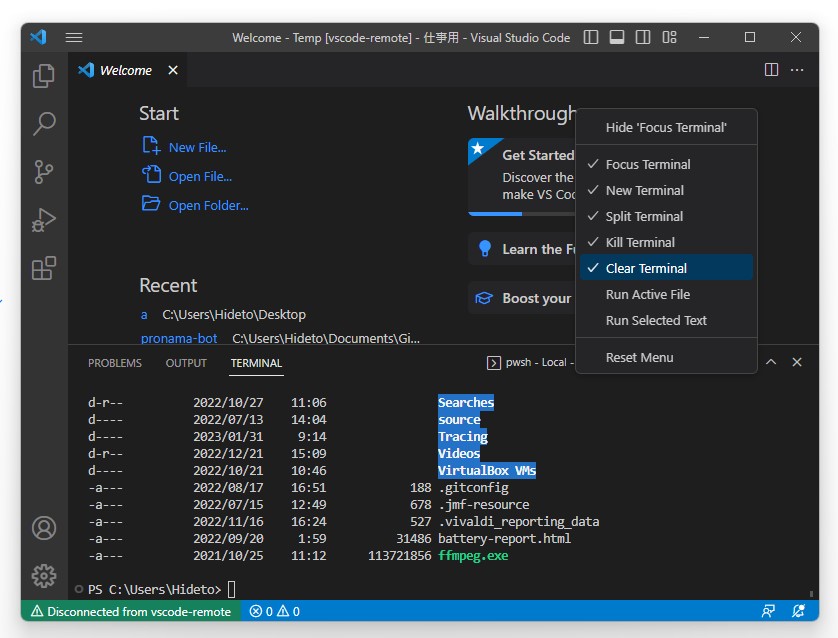Open recent folder pronama-bot
Image resolution: width=838 pixels, height=638 pixels.
(x=179, y=339)
